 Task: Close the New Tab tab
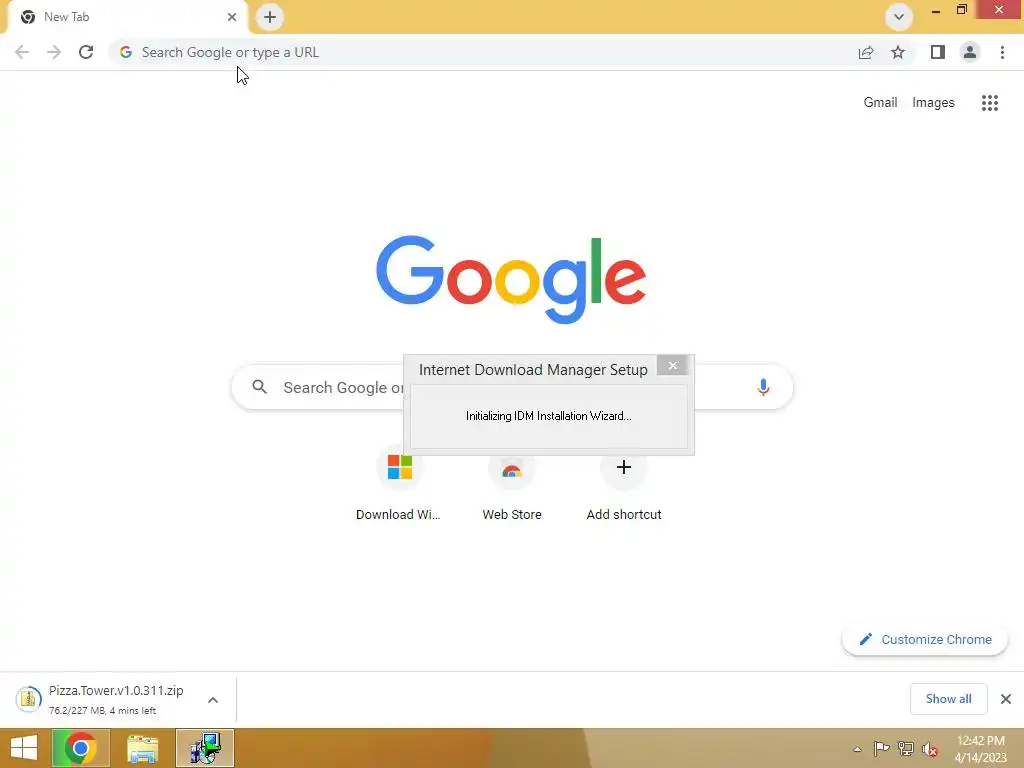[x=232, y=17]
